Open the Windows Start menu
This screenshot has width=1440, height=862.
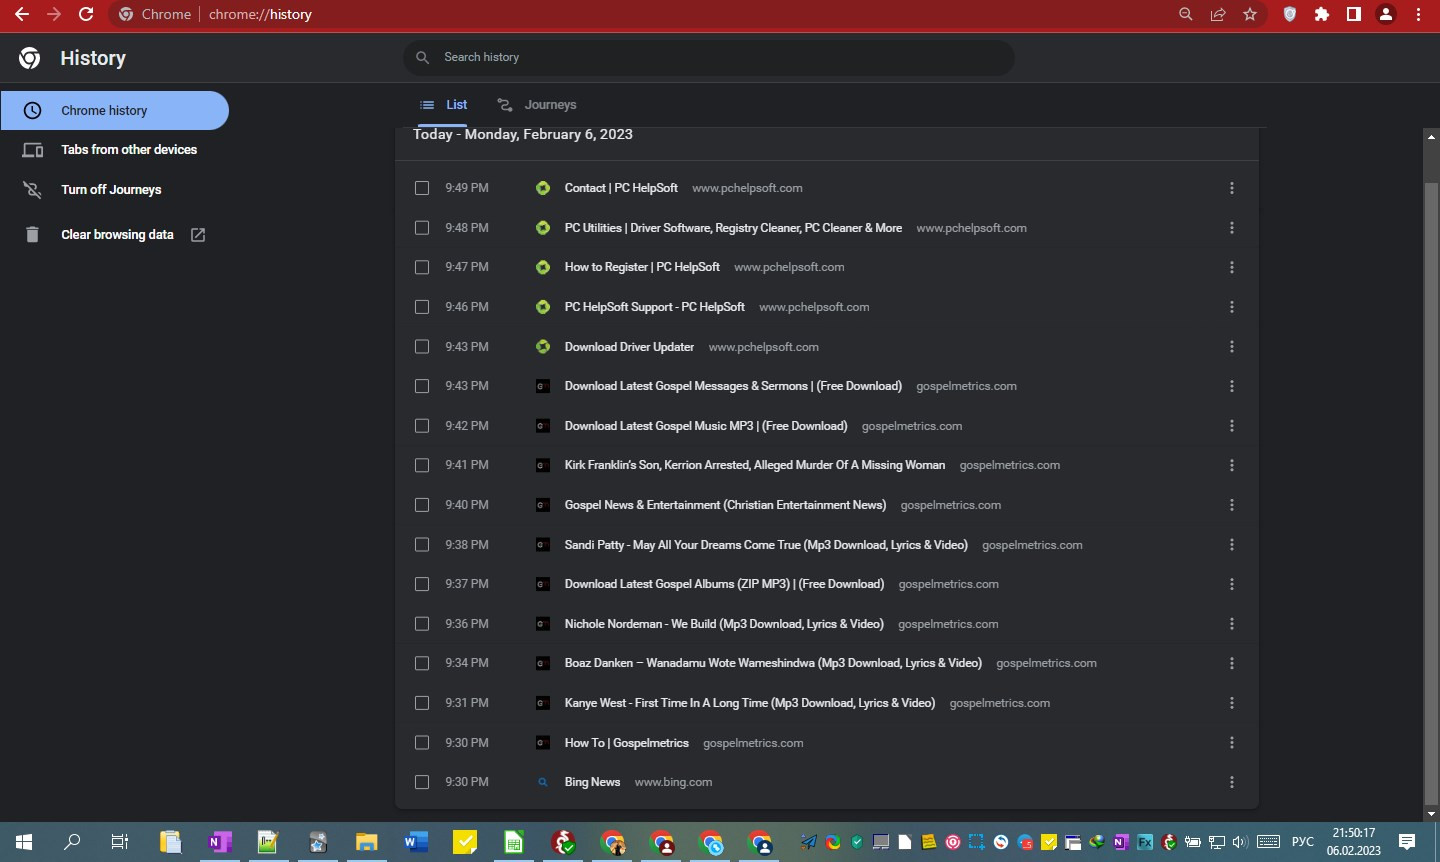tap(24, 842)
